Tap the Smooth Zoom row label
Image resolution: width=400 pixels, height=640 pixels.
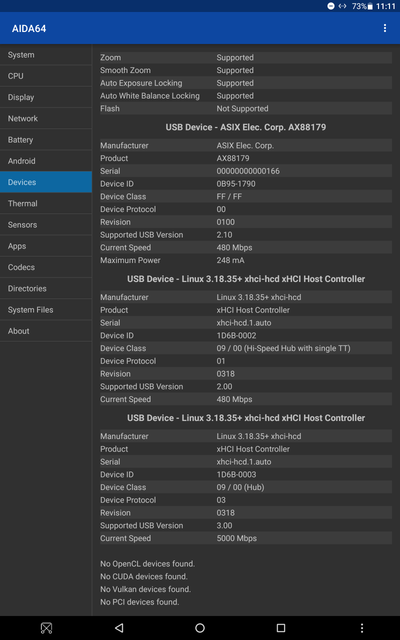(125, 70)
